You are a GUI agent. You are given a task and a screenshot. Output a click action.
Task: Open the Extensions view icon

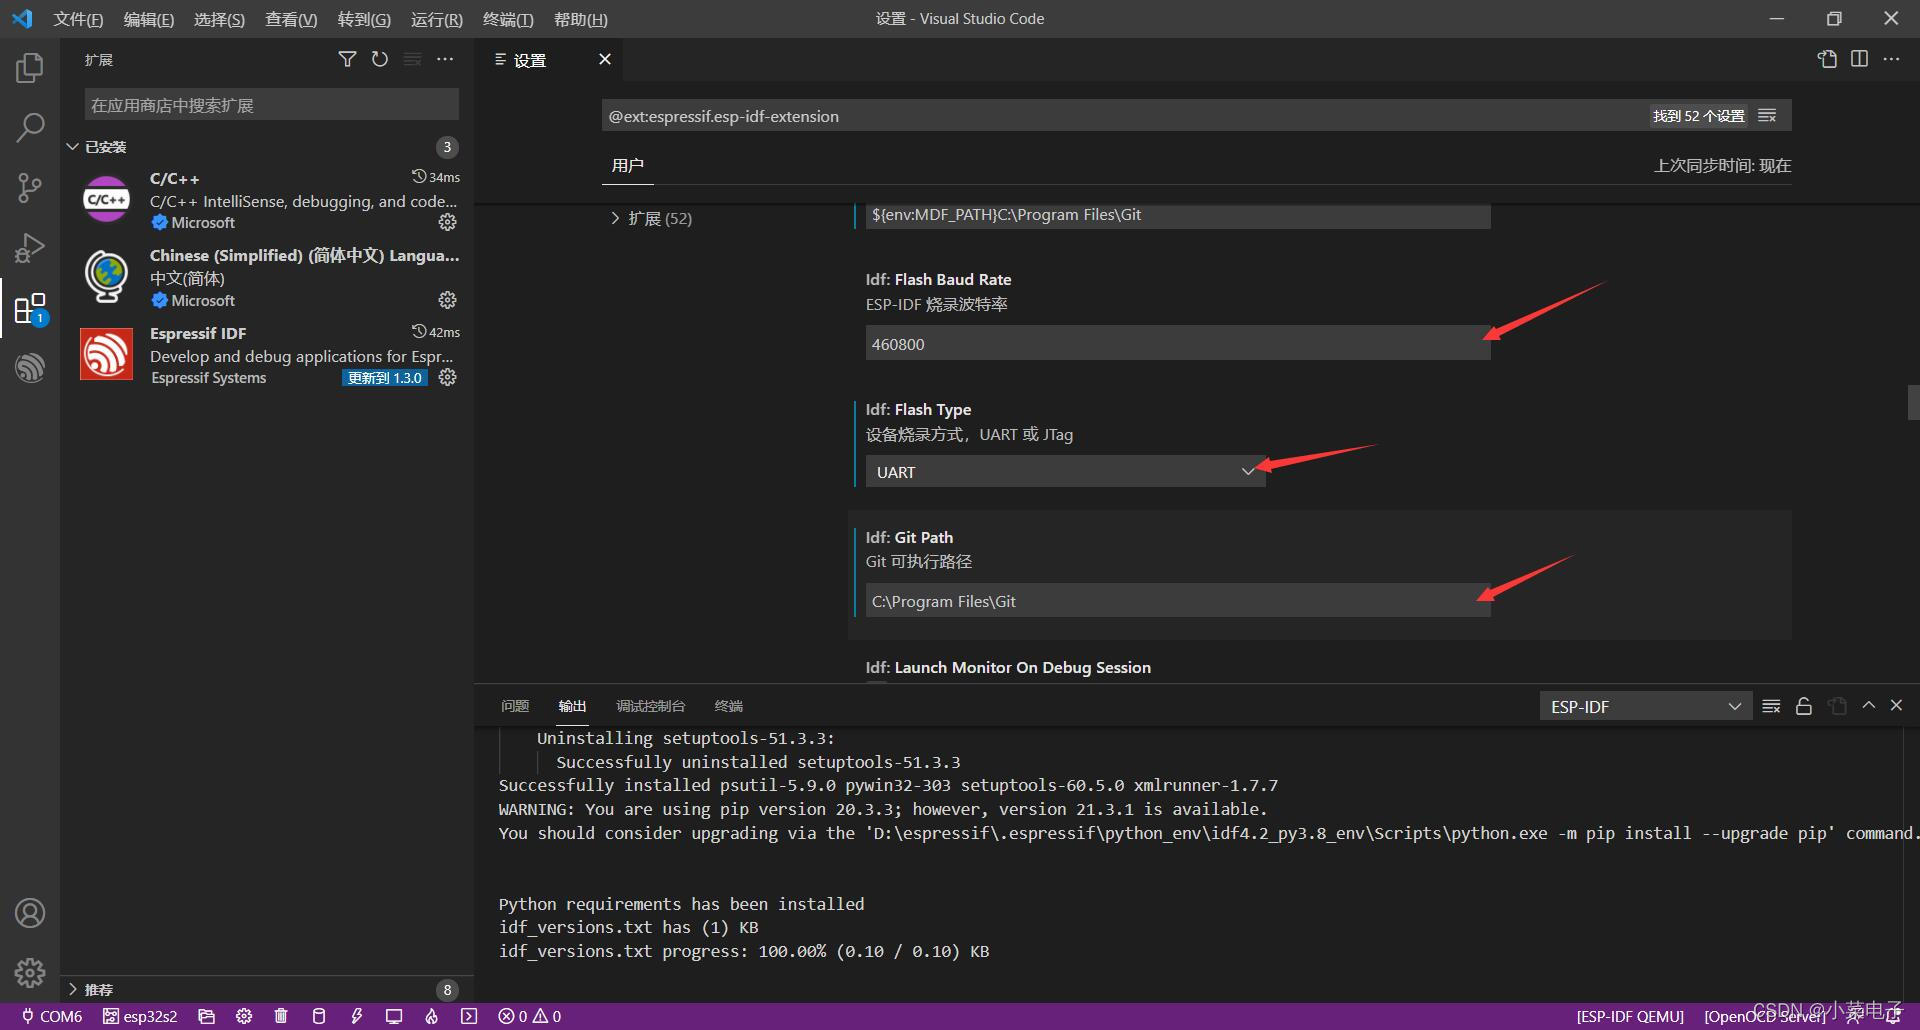(30, 309)
